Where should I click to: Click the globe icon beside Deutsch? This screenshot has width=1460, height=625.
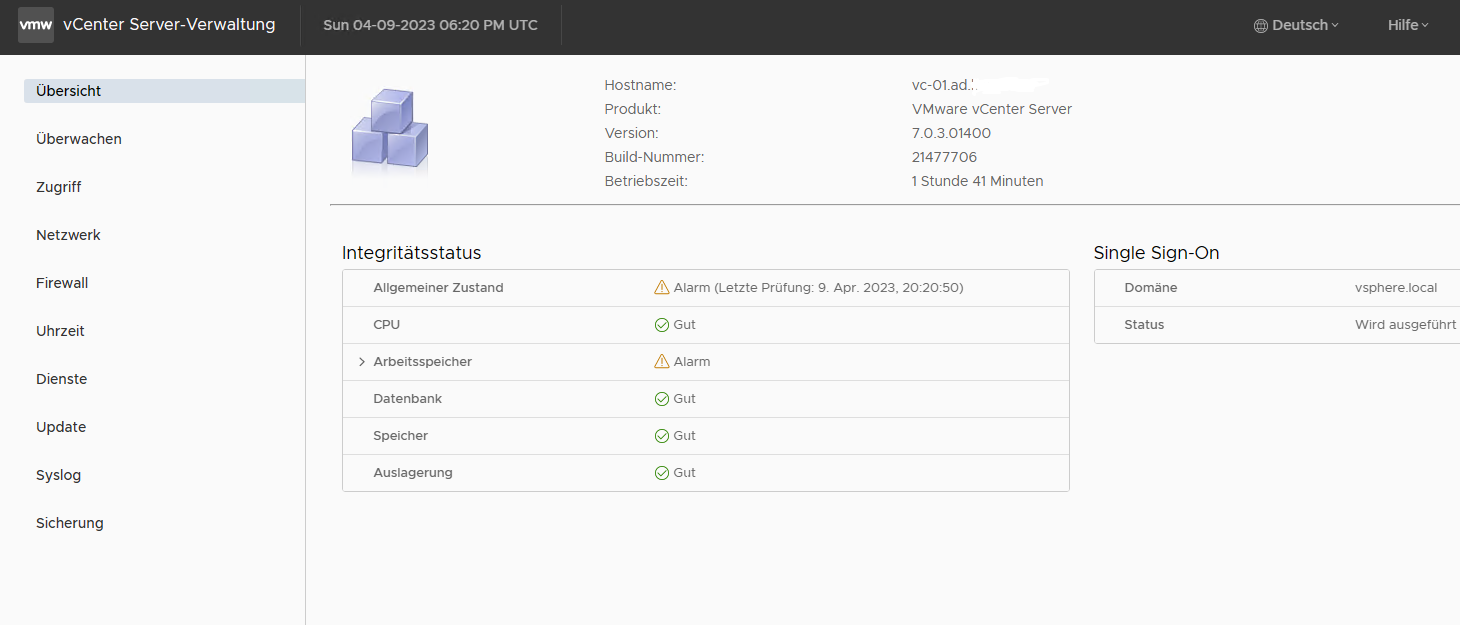[x=1261, y=26]
